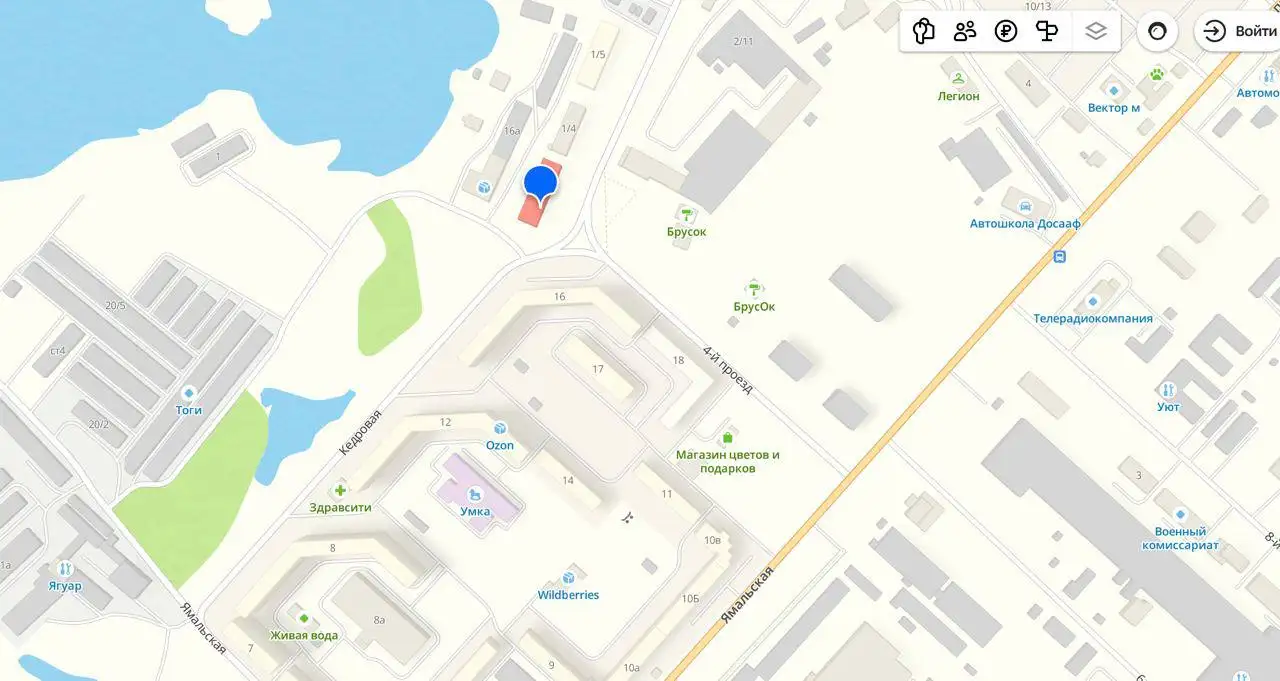Open the Магазин цветов и подарков label
This screenshot has width=1280, height=681.
(727, 461)
